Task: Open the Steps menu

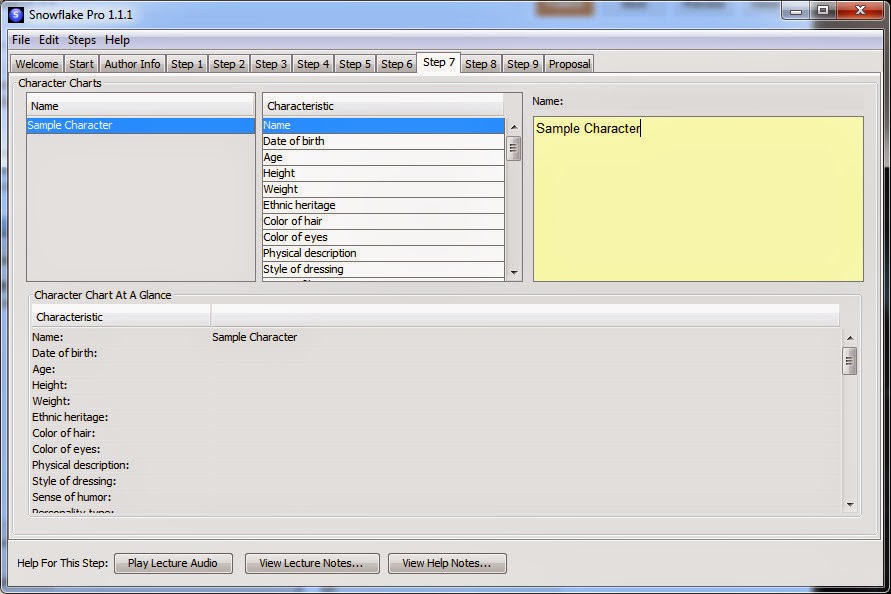Action: 82,40
